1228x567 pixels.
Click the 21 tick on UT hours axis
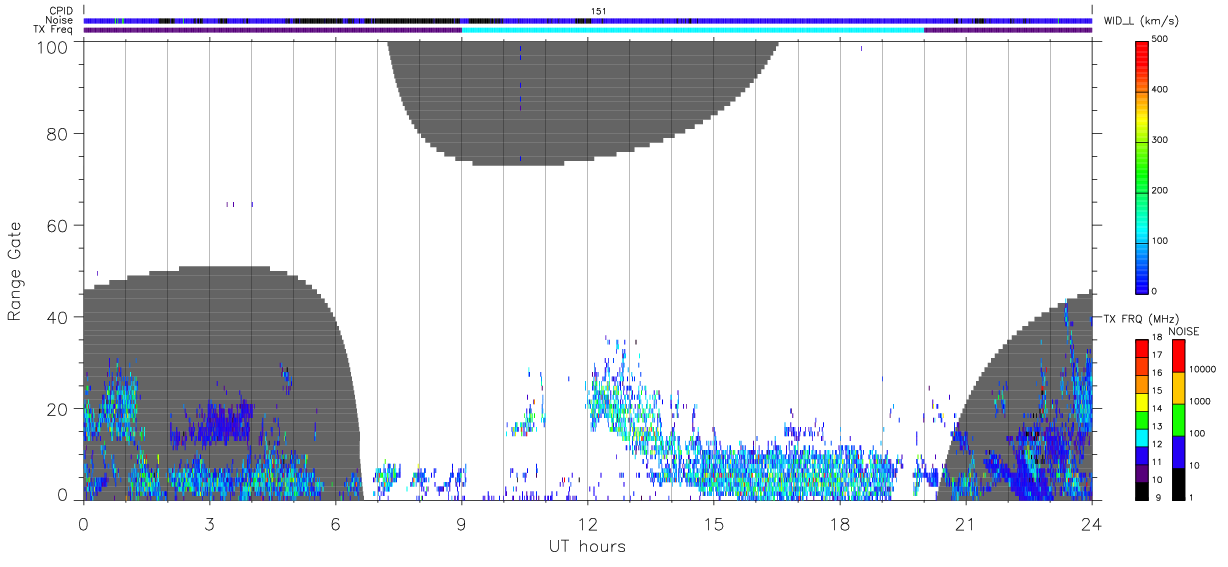pos(966,523)
